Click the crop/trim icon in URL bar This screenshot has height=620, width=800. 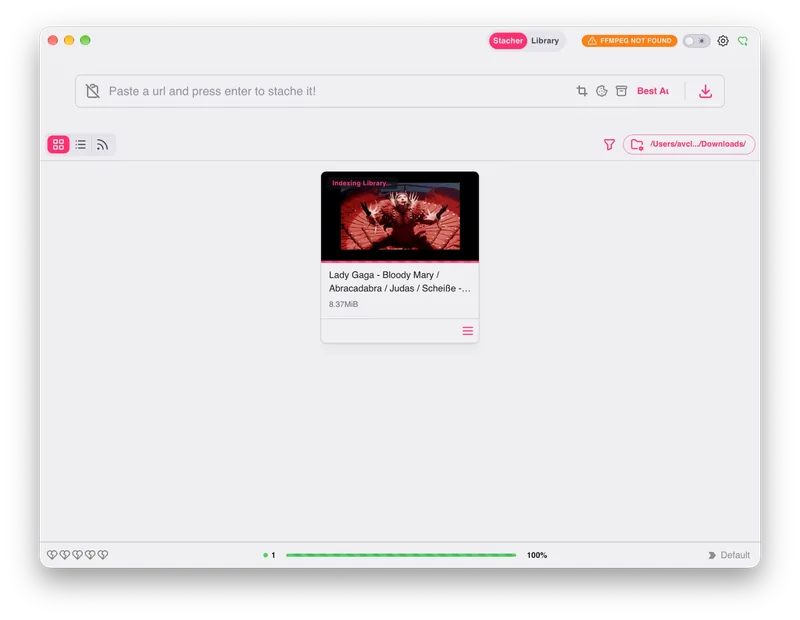[x=582, y=91]
